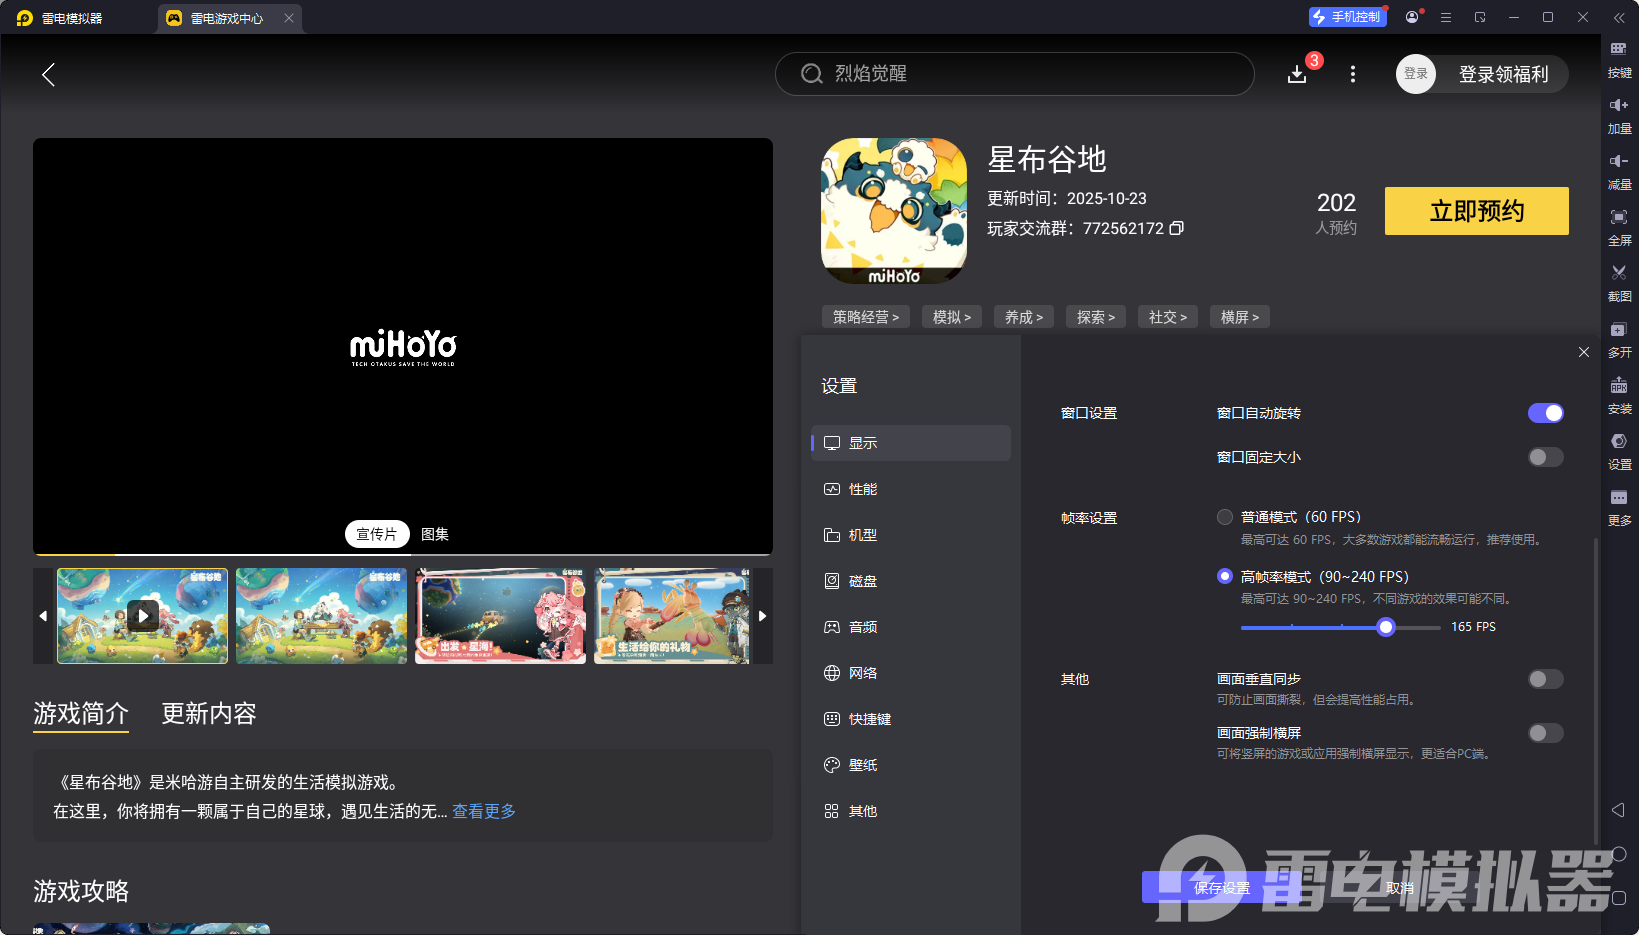Click the 加量 volume up icon
This screenshot has width=1639, height=935.
1620,114
